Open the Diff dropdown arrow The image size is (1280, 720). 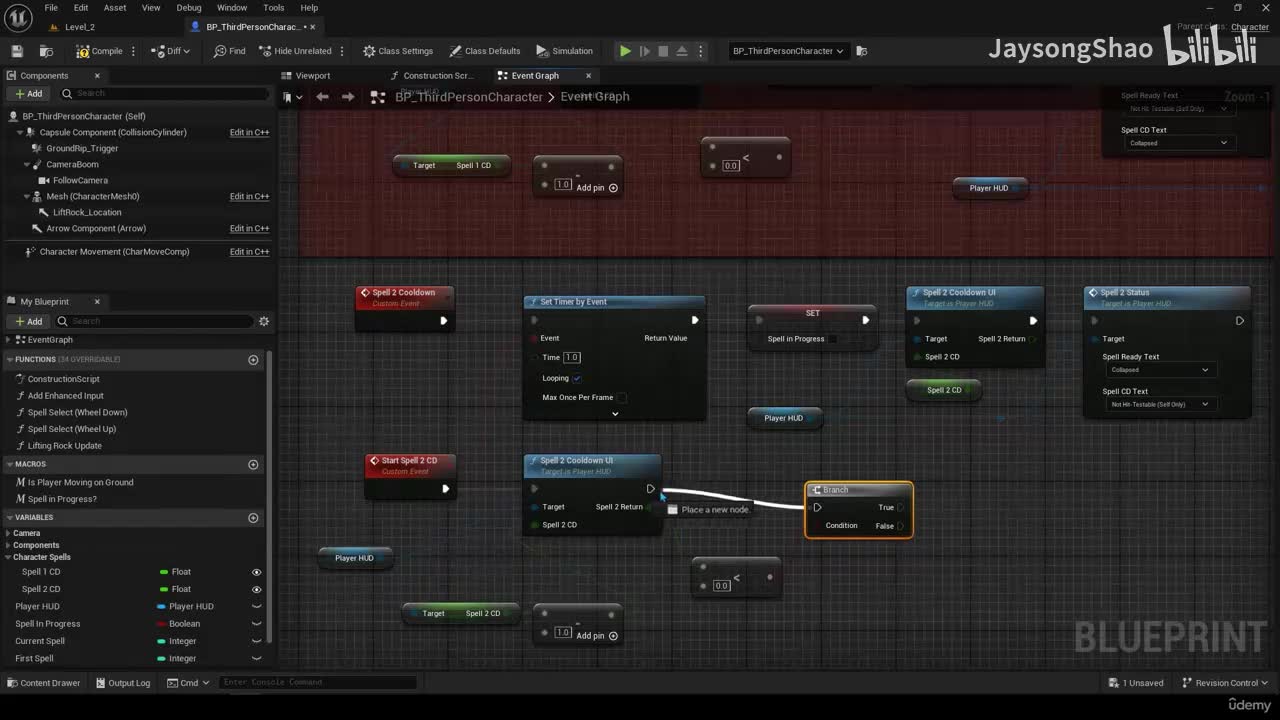(189, 51)
